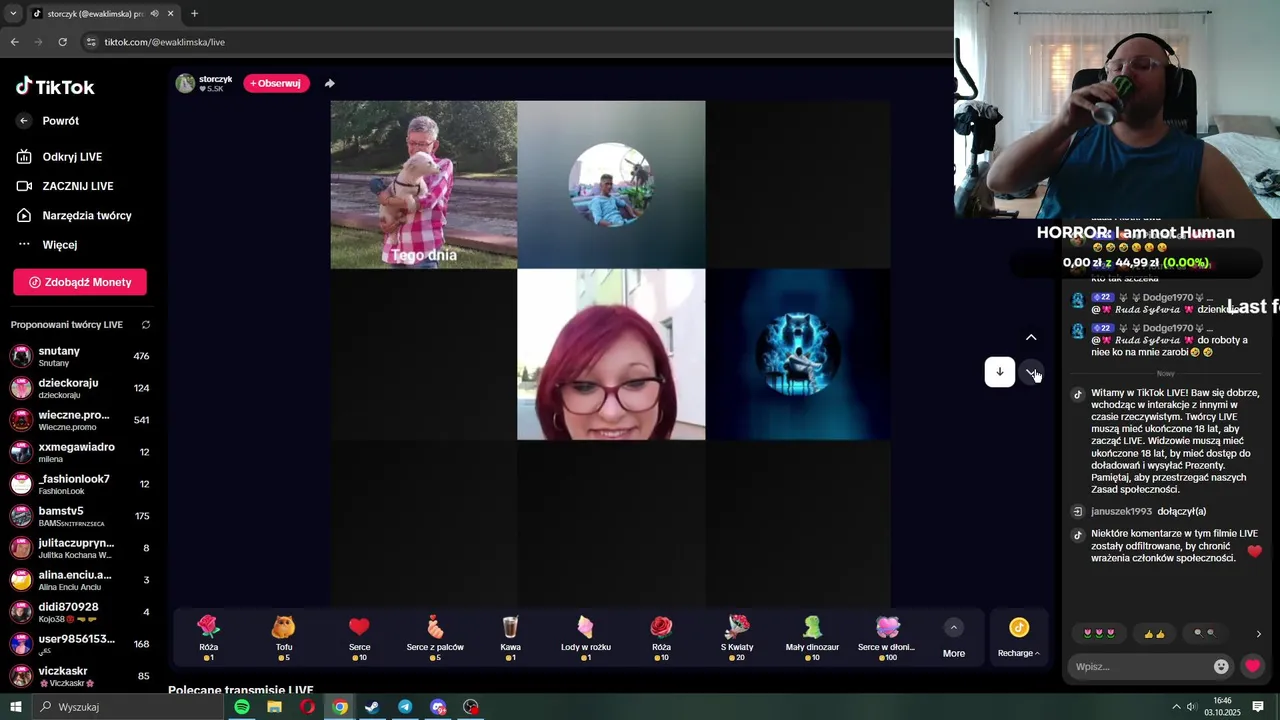Open dzieckoraju live creator

[80, 388]
